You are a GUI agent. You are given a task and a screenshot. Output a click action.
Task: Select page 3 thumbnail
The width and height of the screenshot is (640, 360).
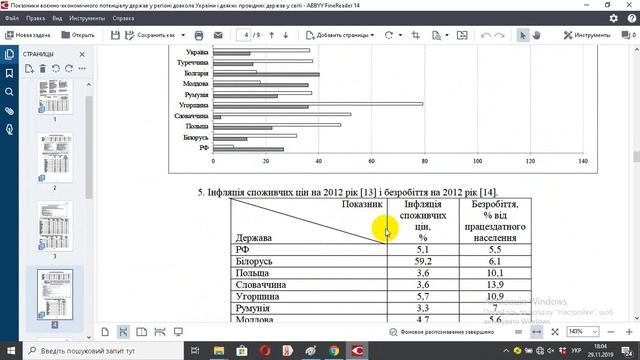pos(55,226)
